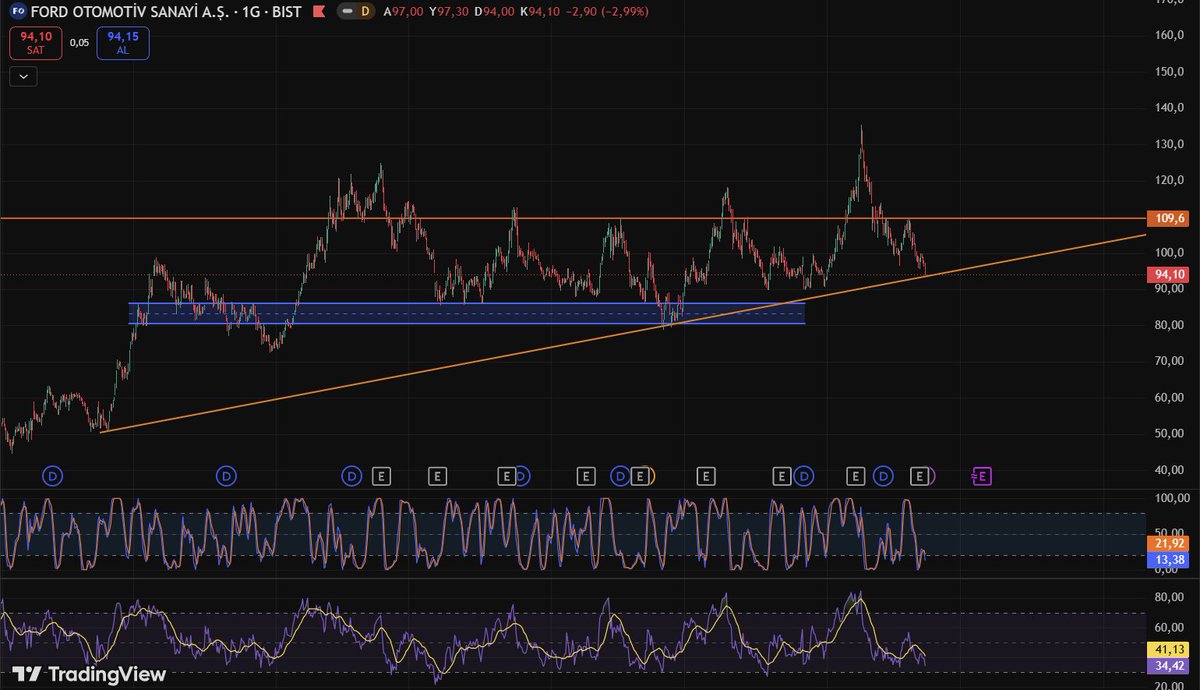The image size is (1200, 690).
Task: Click the 130,0 price axis label
Action: [1168, 144]
